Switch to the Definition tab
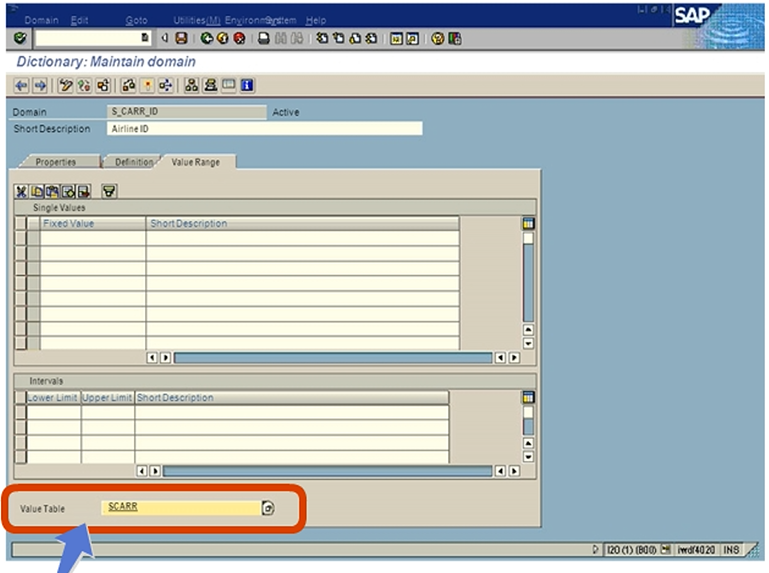Viewport: 769px width, 573px height. (134, 162)
